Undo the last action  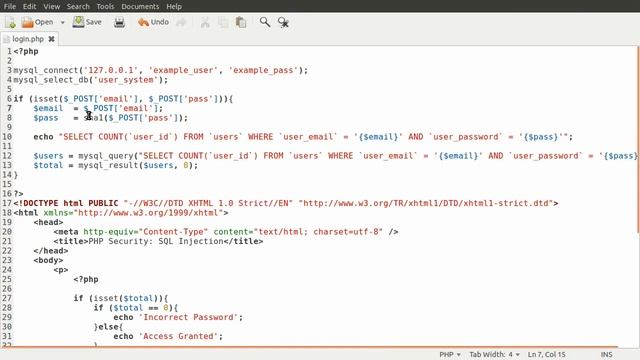153,22
